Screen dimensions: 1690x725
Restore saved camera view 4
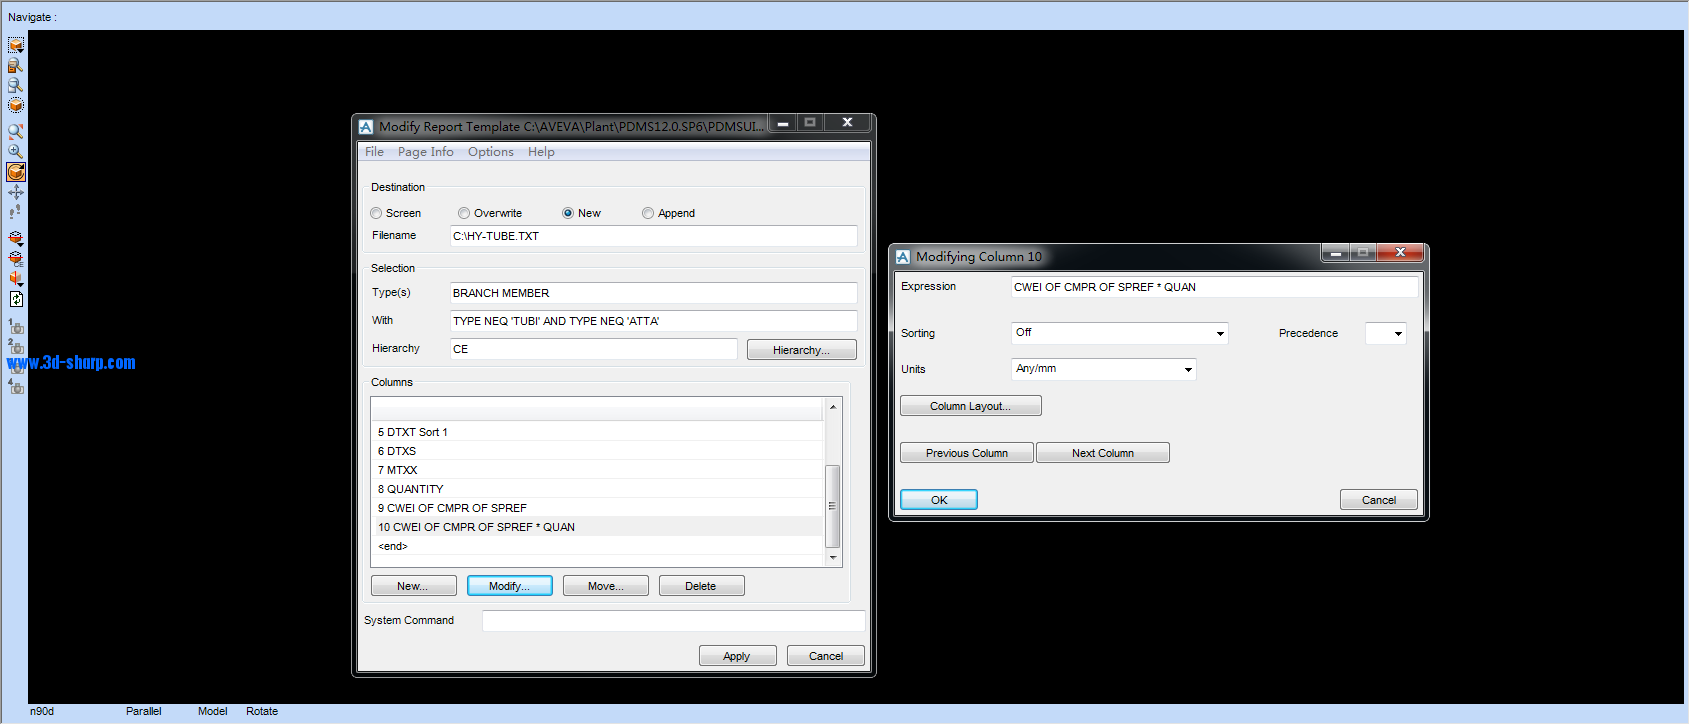(x=16, y=386)
